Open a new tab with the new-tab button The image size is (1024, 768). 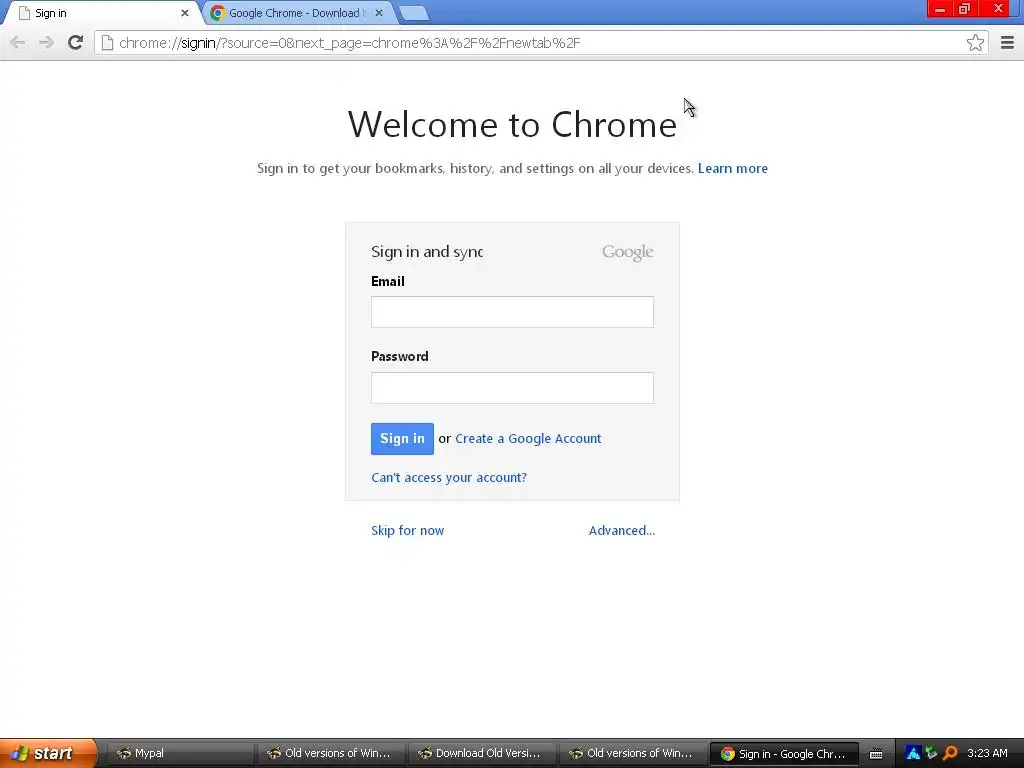point(413,12)
